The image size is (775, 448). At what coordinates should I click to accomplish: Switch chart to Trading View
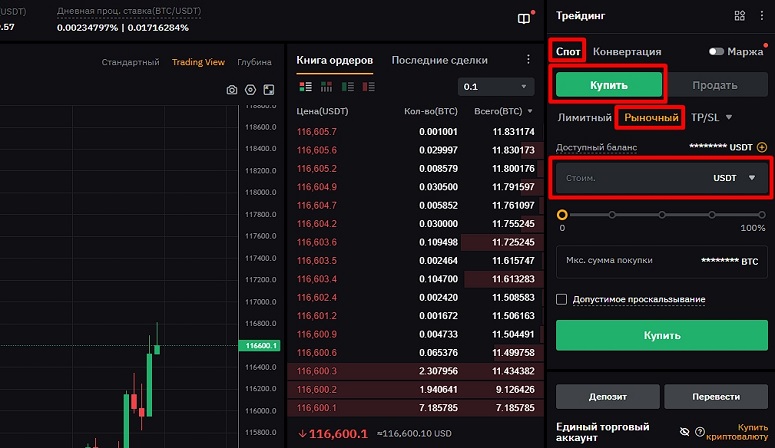tap(198, 62)
